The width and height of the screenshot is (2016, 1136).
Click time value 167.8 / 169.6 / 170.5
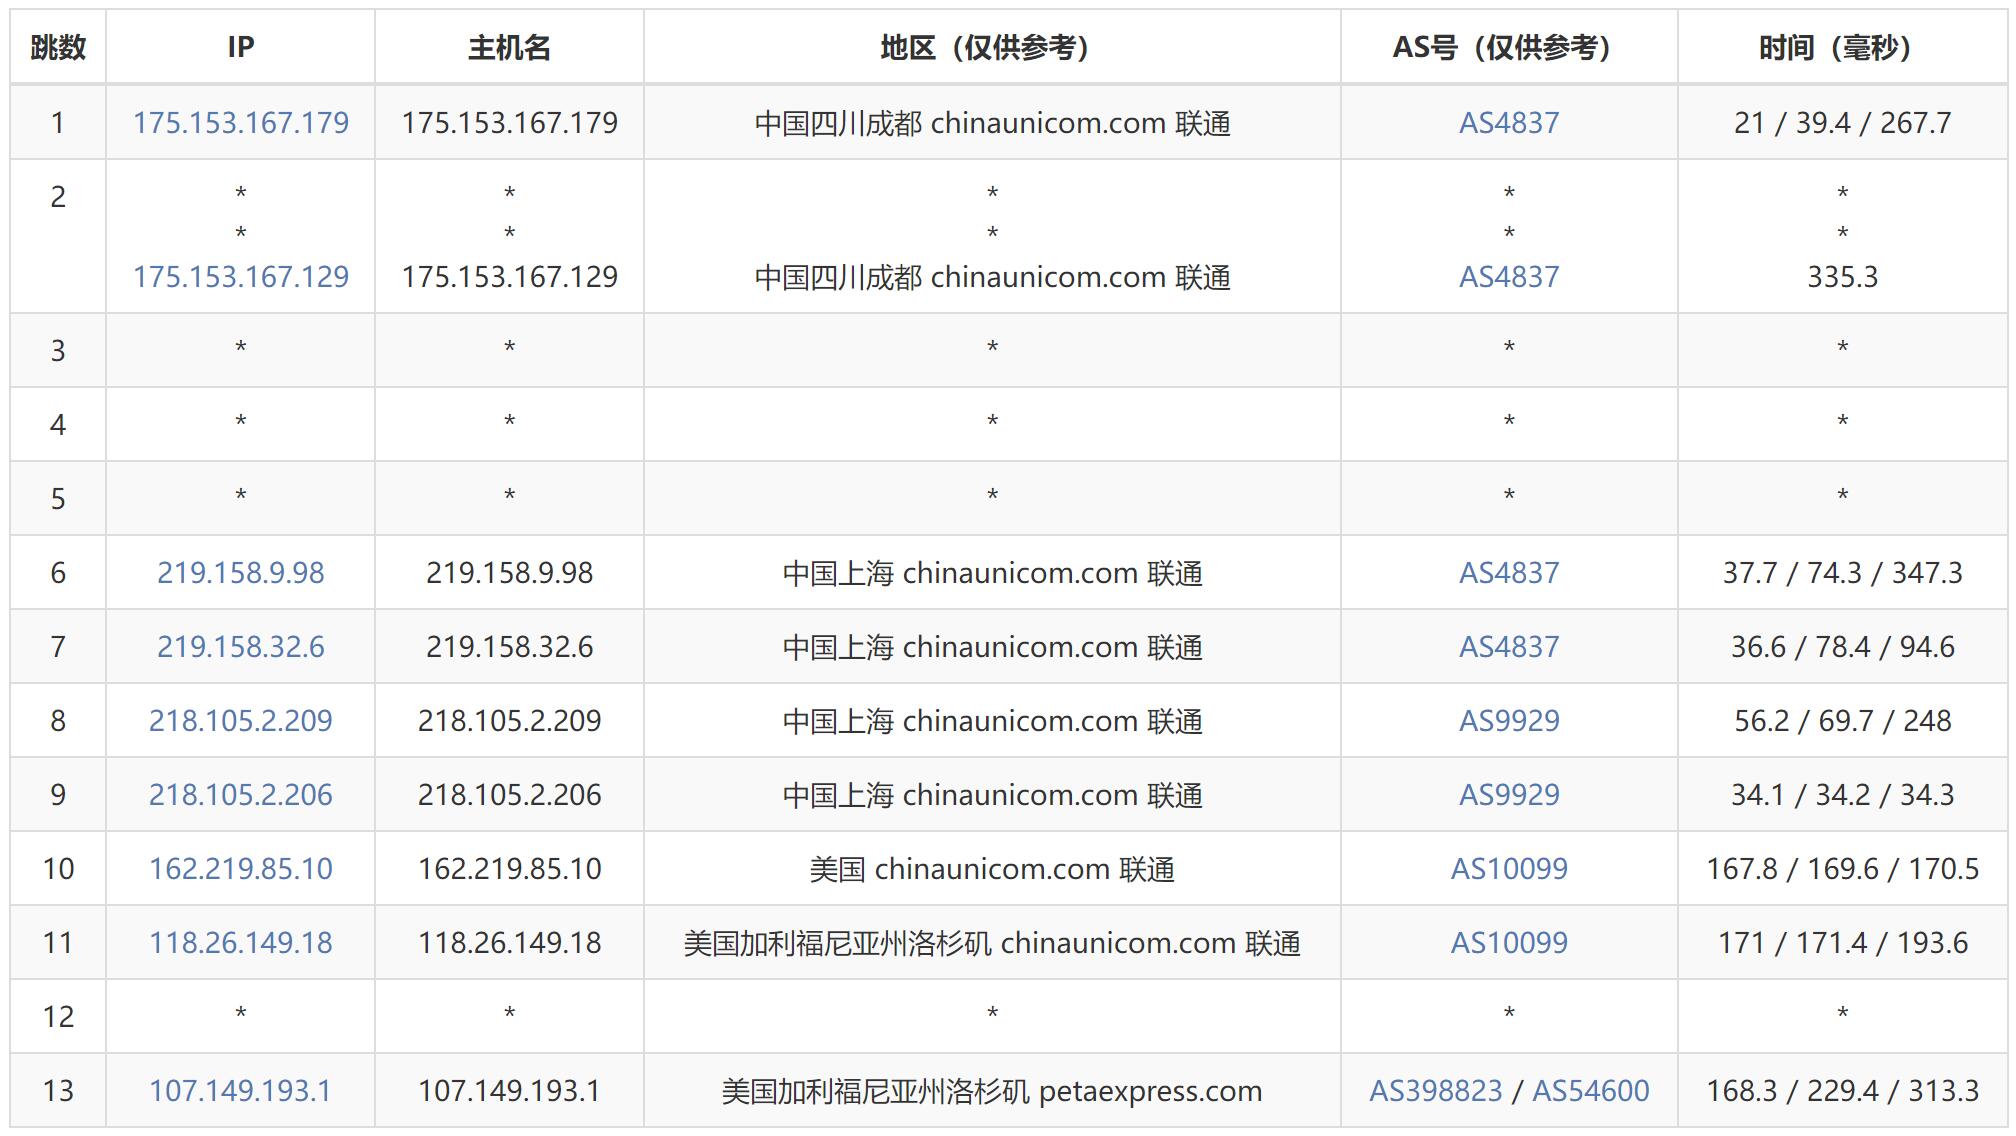click(1843, 869)
